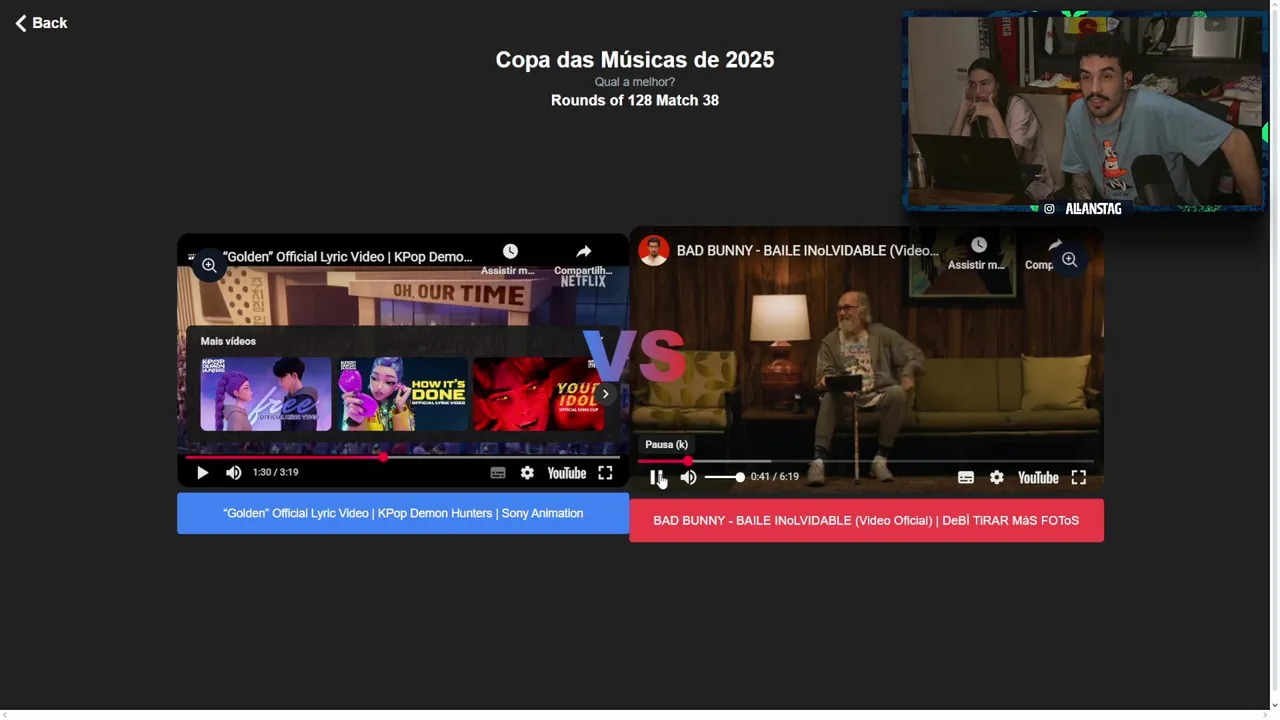
Task: Play the Golden lyric video
Action: pos(202,473)
